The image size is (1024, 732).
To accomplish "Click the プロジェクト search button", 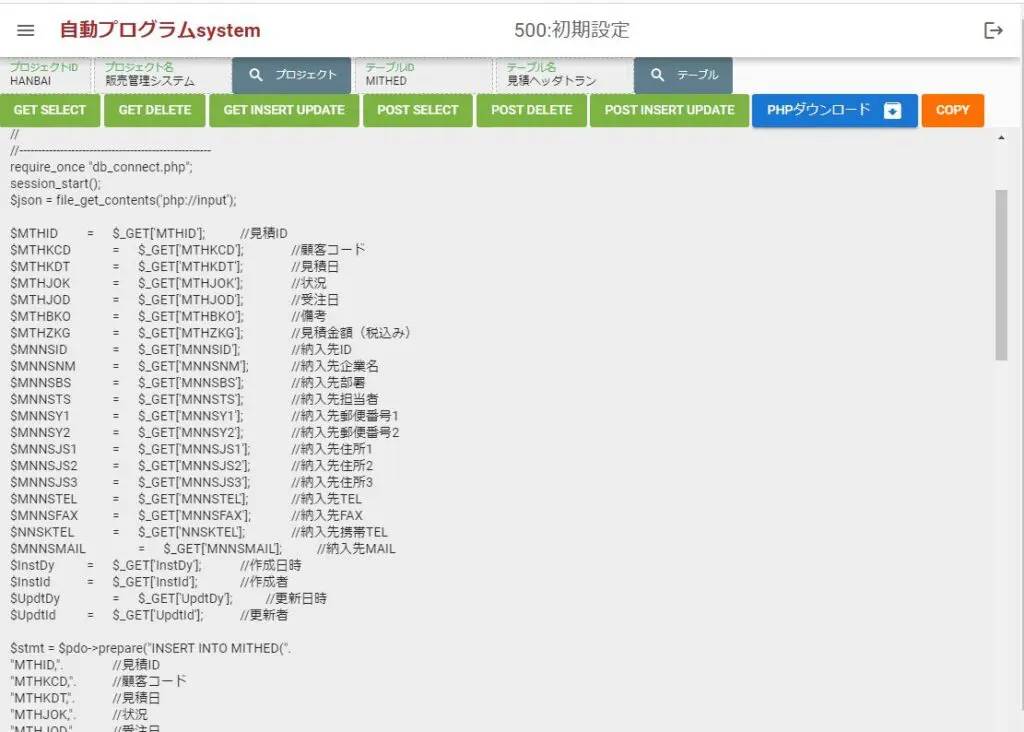I will point(292,75).
